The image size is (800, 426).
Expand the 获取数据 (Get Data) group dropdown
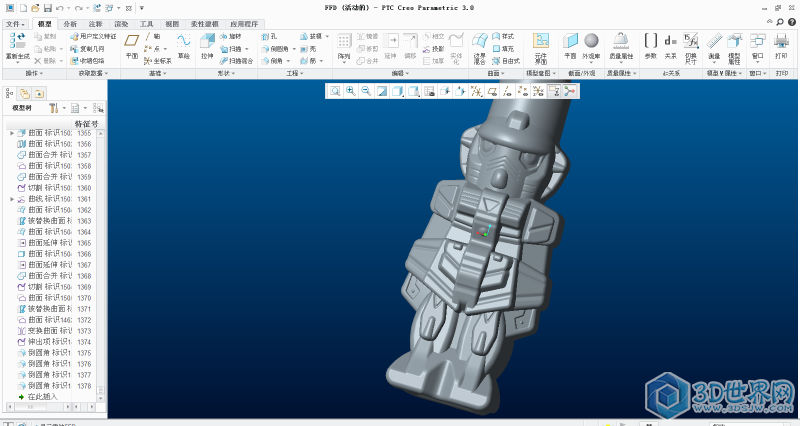[x=93, y=73]
